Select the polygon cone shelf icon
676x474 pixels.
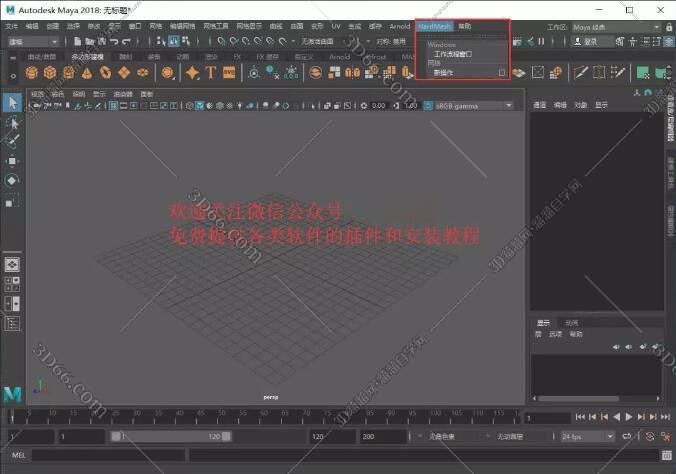pyautogui.click(x=87, y=72)
